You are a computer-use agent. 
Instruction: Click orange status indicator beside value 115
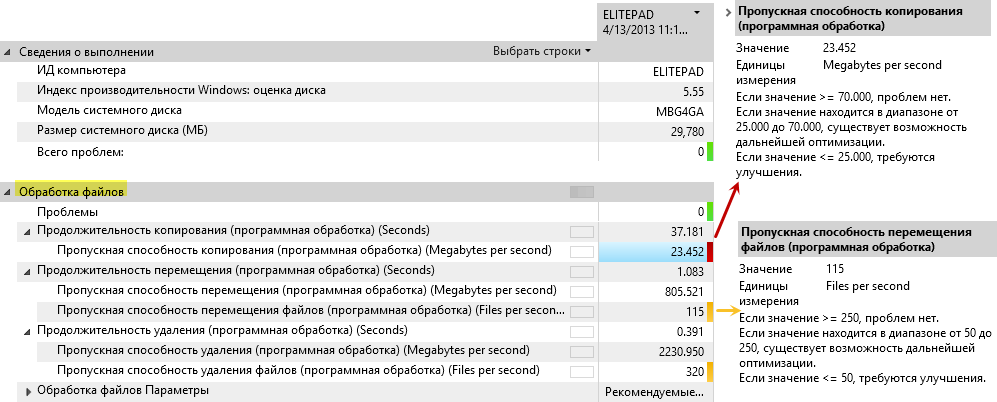point(710,312)
